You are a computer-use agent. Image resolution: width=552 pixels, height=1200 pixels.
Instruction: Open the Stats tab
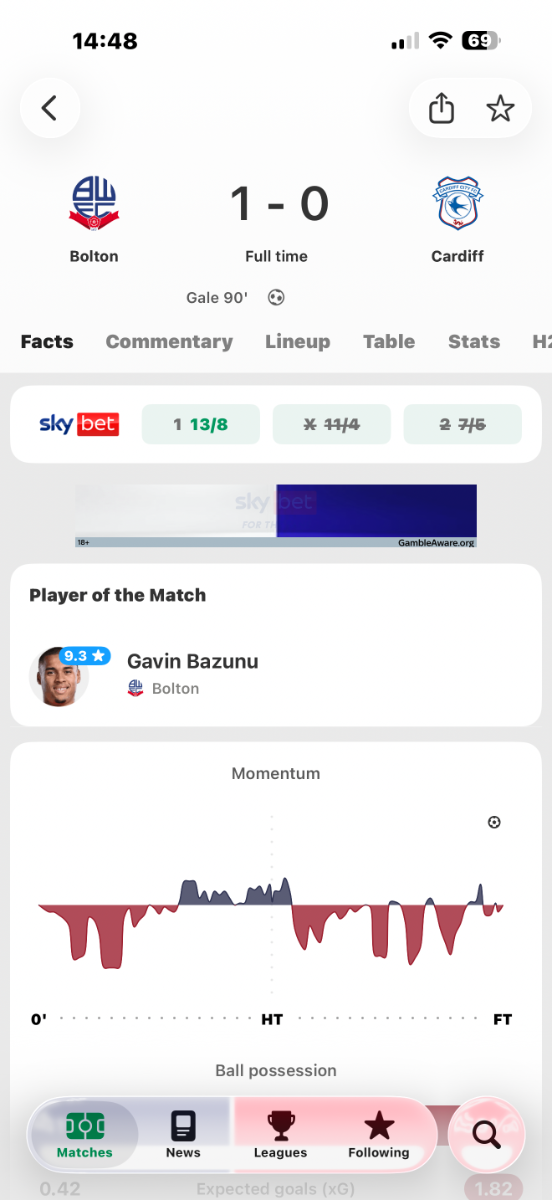coord(474,341)
